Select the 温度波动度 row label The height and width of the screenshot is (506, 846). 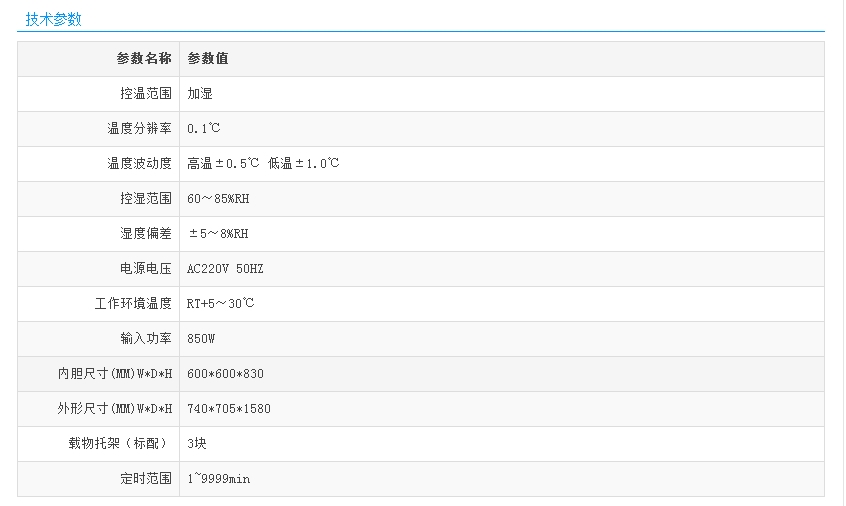[140, 164]
